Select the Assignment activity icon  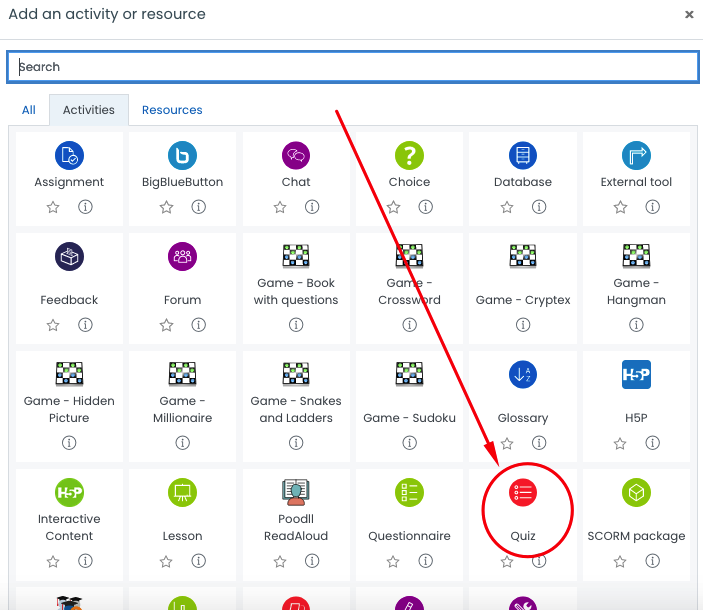click(69, 156)
